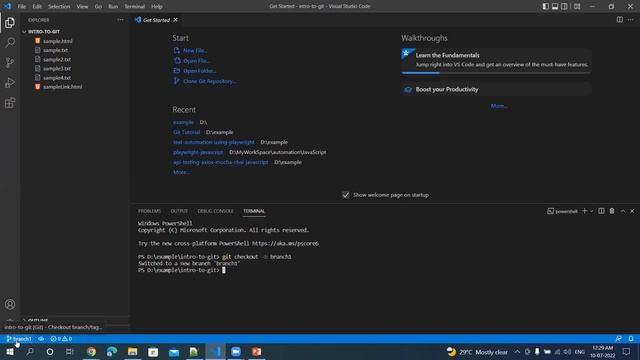
Task: Open Customize Layout icon in title bar
Action: click(577, 6)
